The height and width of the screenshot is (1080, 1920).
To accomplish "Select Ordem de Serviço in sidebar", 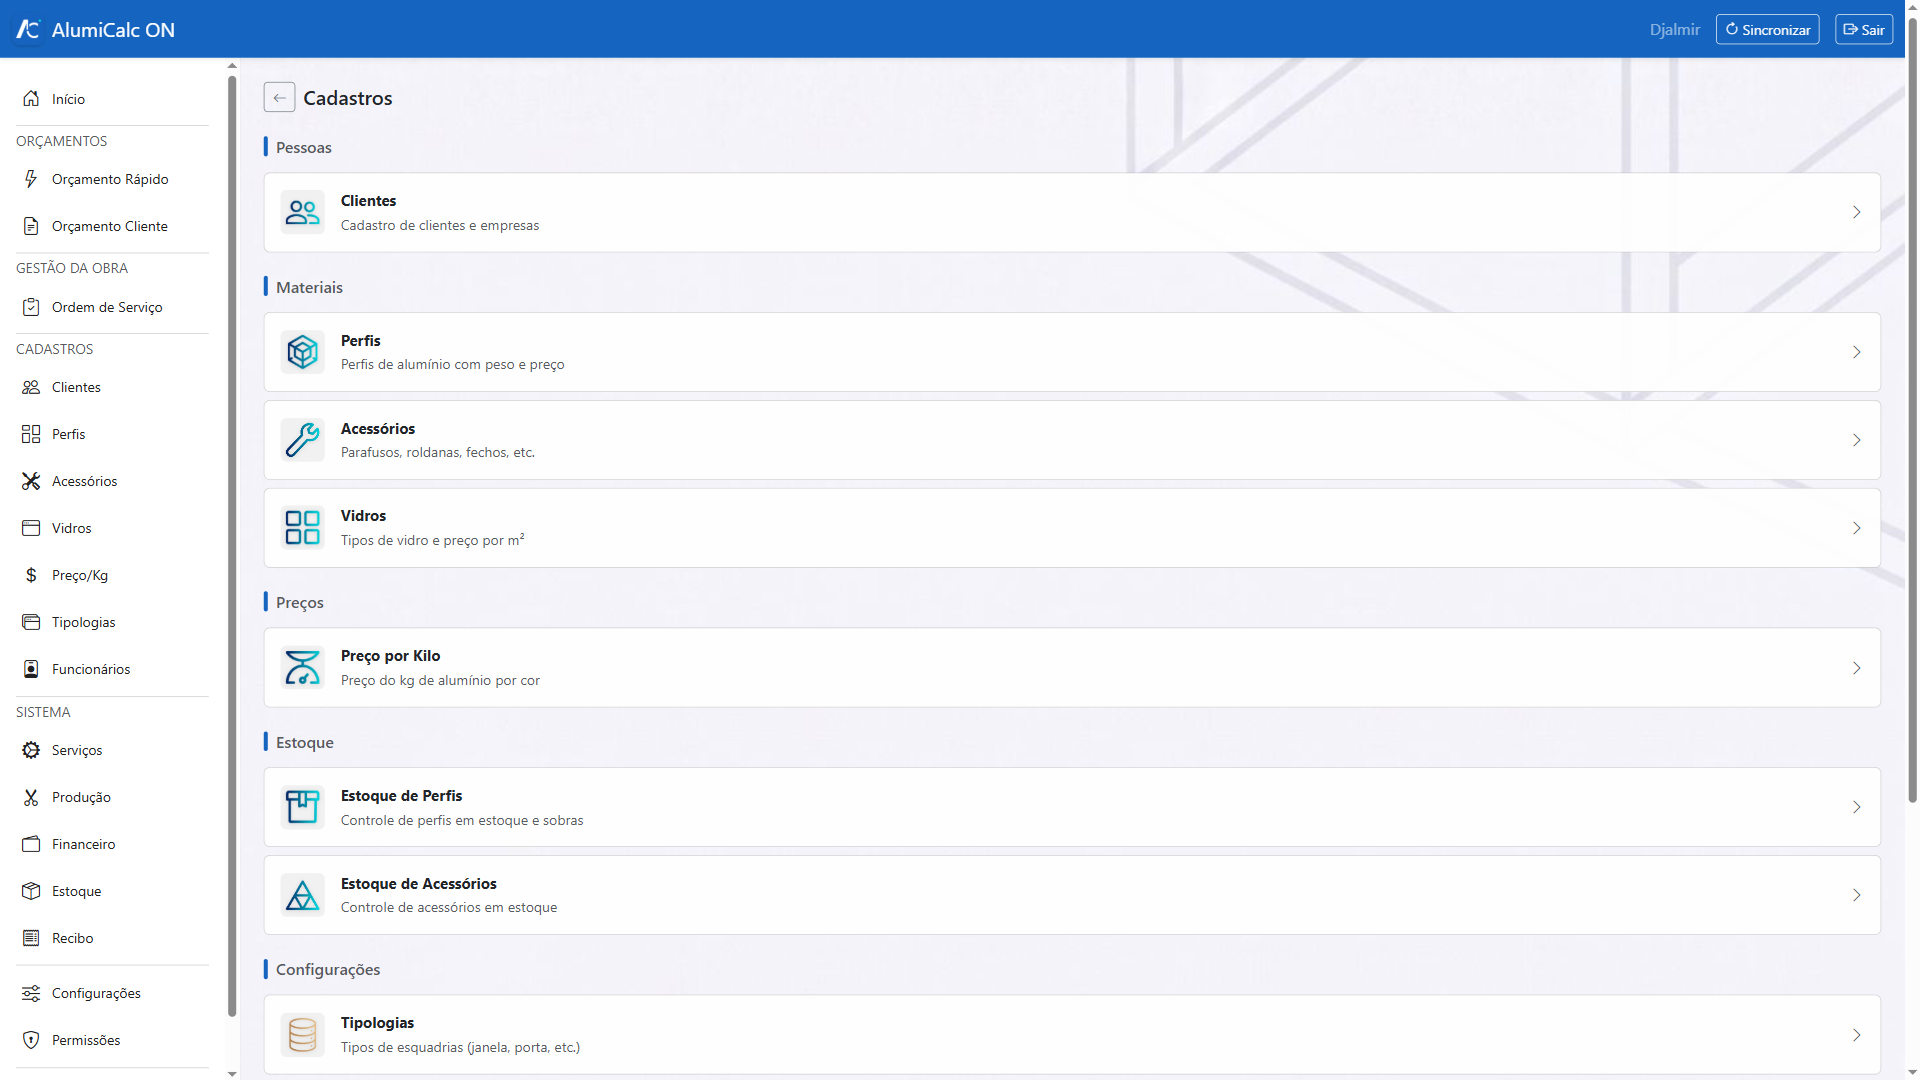I will click(x=112, y=307).
